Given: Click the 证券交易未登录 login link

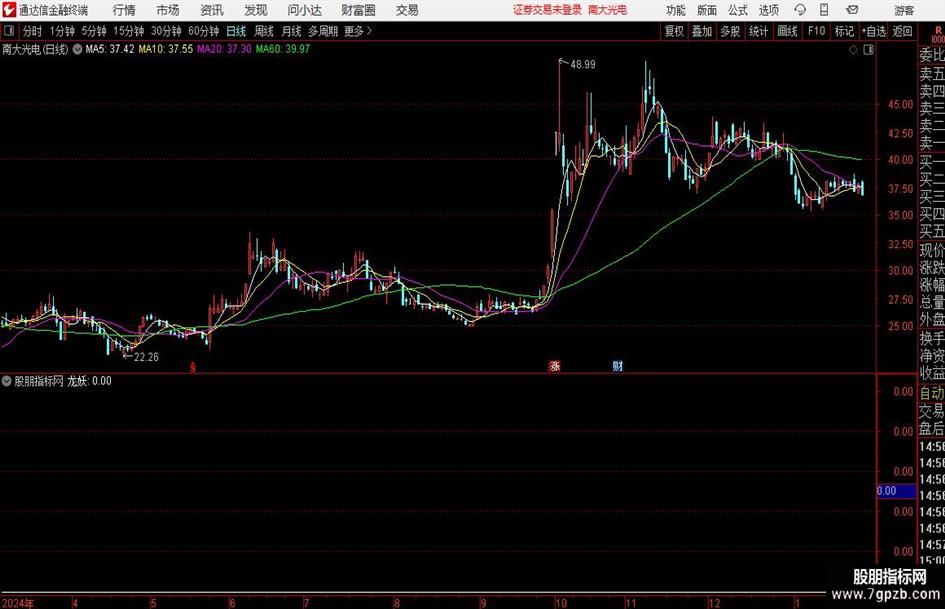Looking at the screenshot, I should (547, 10).
